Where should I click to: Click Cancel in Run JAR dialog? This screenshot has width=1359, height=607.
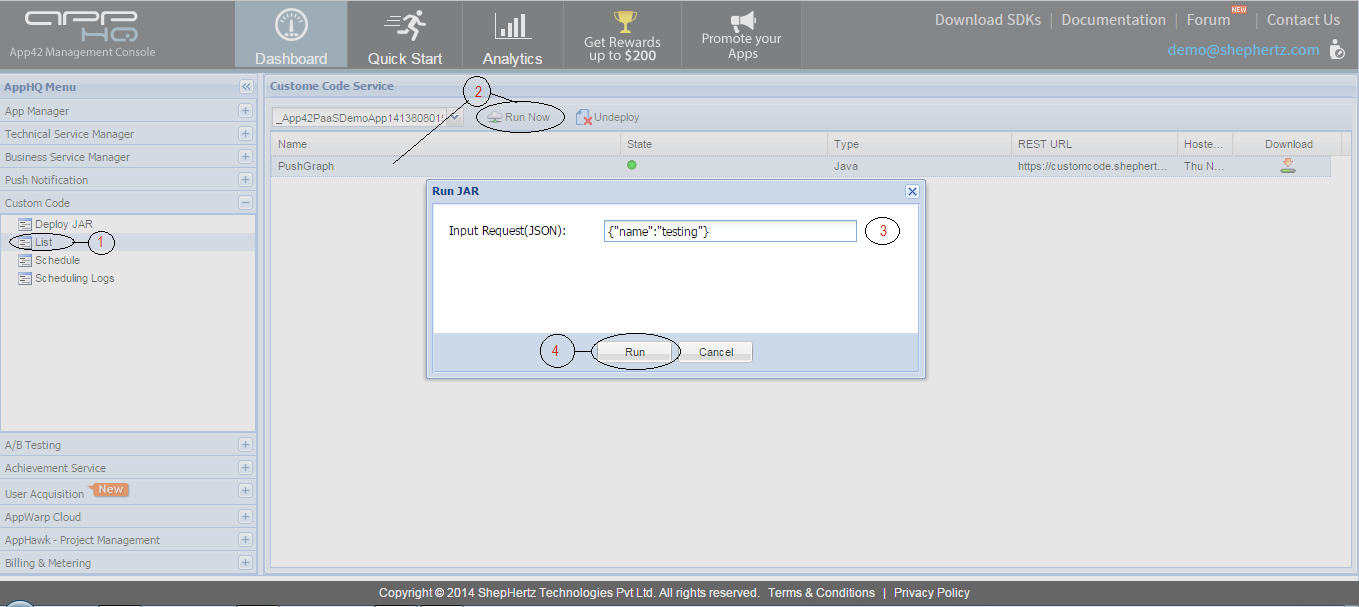pyautogui.click(x=716, y=352)
